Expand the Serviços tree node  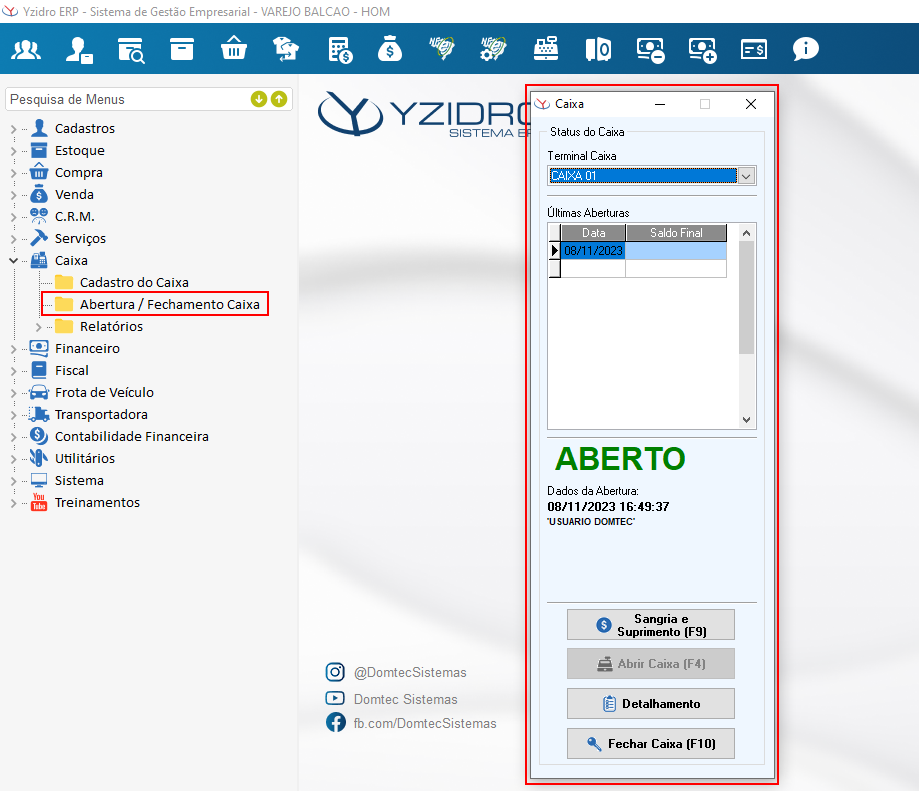[13, 238]
